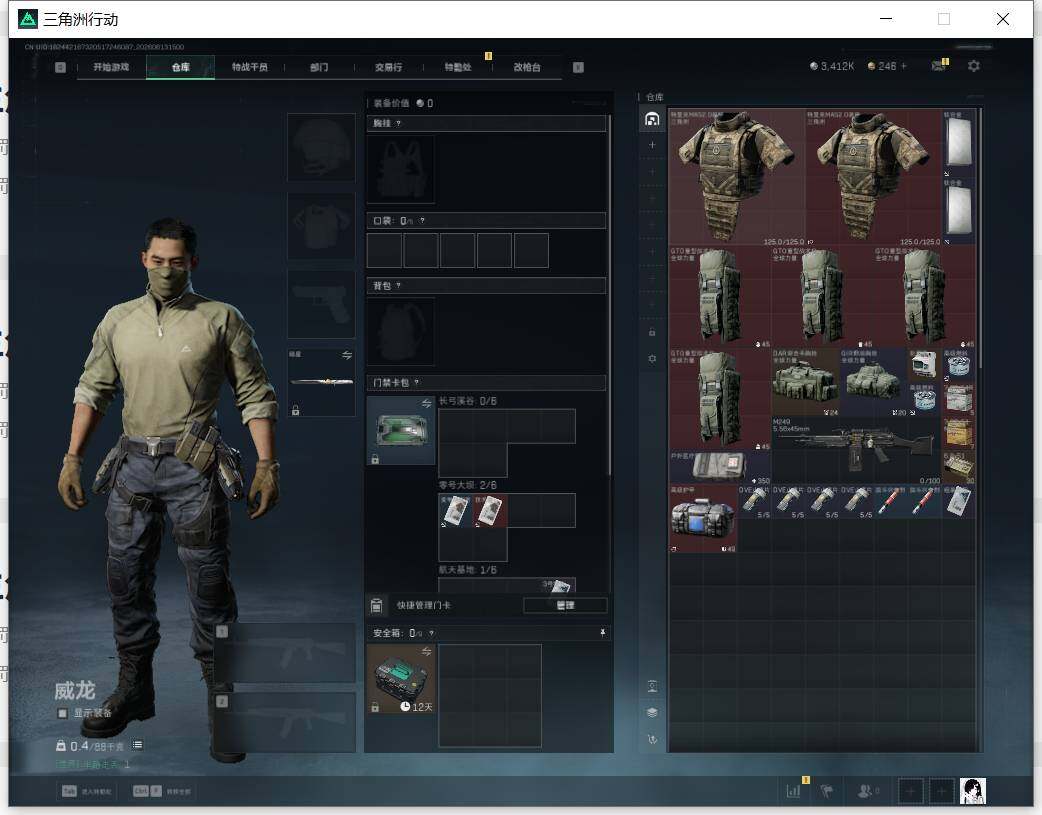This screenshot has width=1042, height=815.
Task: Toggle the 显示装备 checkbox
Action: [x=62, y=713]
